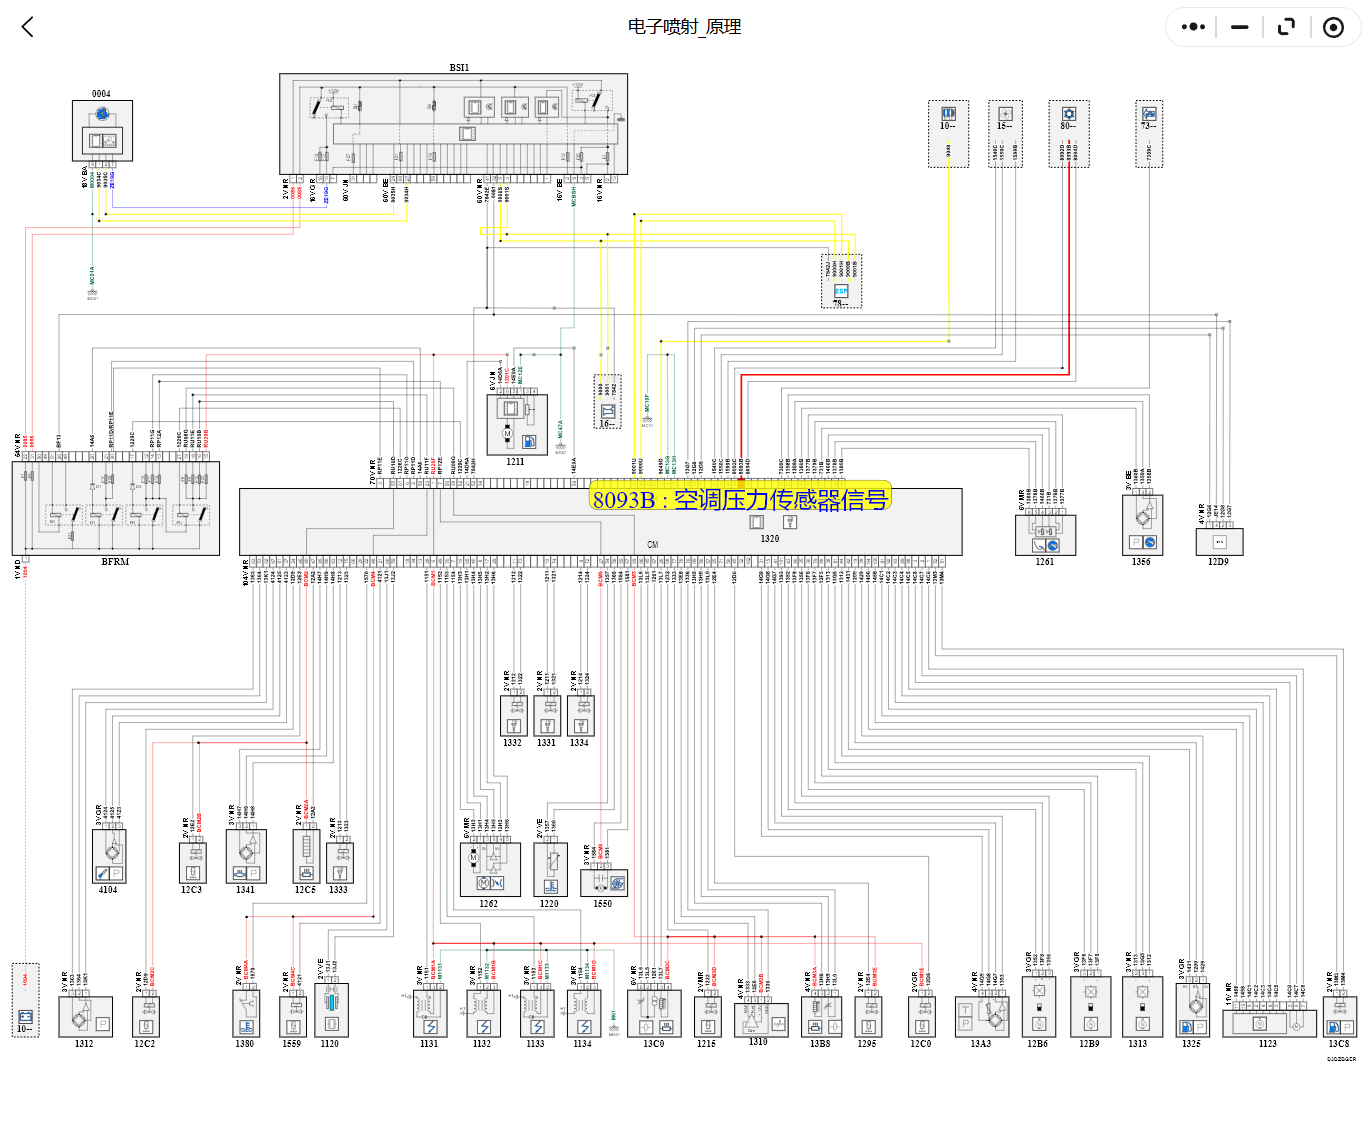Click the zoom-out minus icon in the toolbar
Viewport: 1368px width, 1134px height.
1238,27
